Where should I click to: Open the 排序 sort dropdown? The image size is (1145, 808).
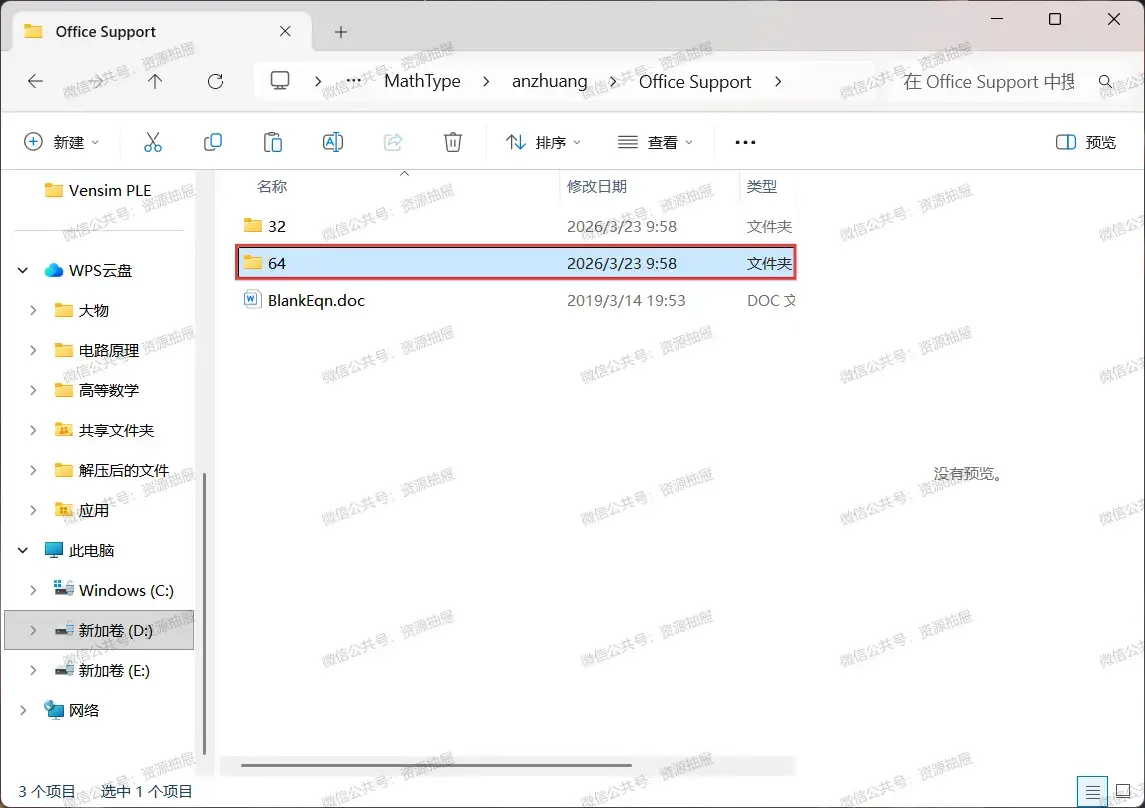point(544,142)
